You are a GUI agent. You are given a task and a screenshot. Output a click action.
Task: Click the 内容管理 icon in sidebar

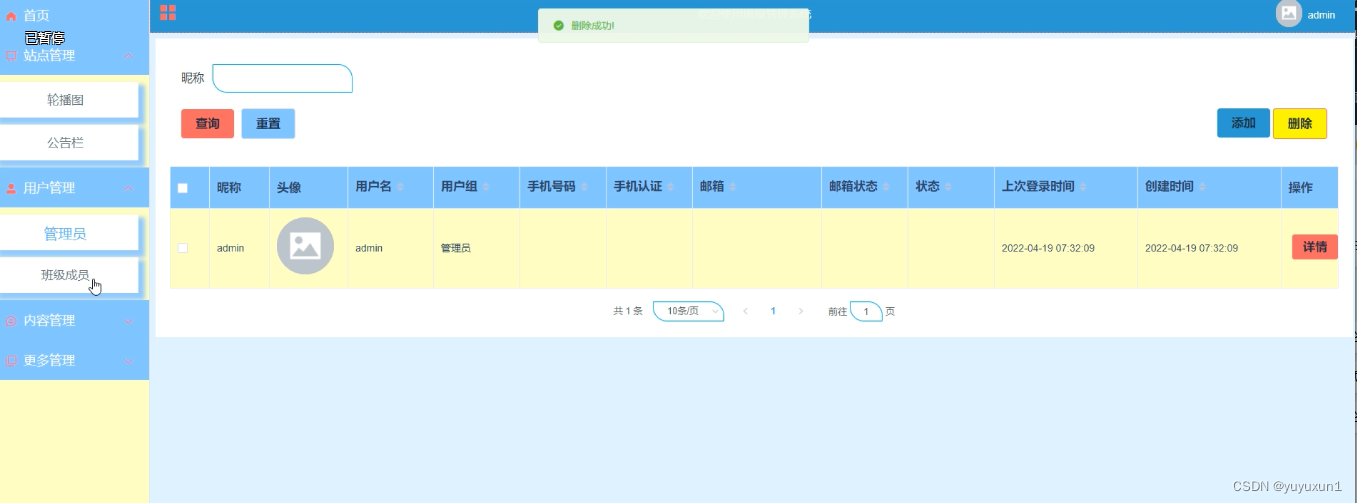click(x=11, y=321)
